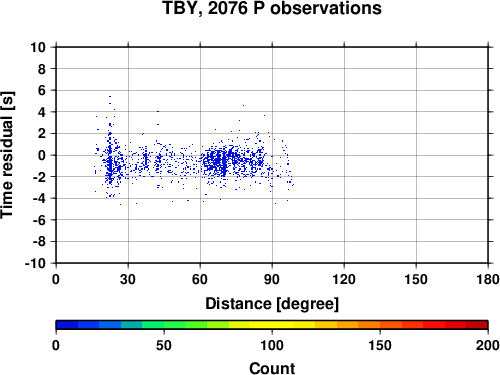Click the colorbar tick label 200

488,346
